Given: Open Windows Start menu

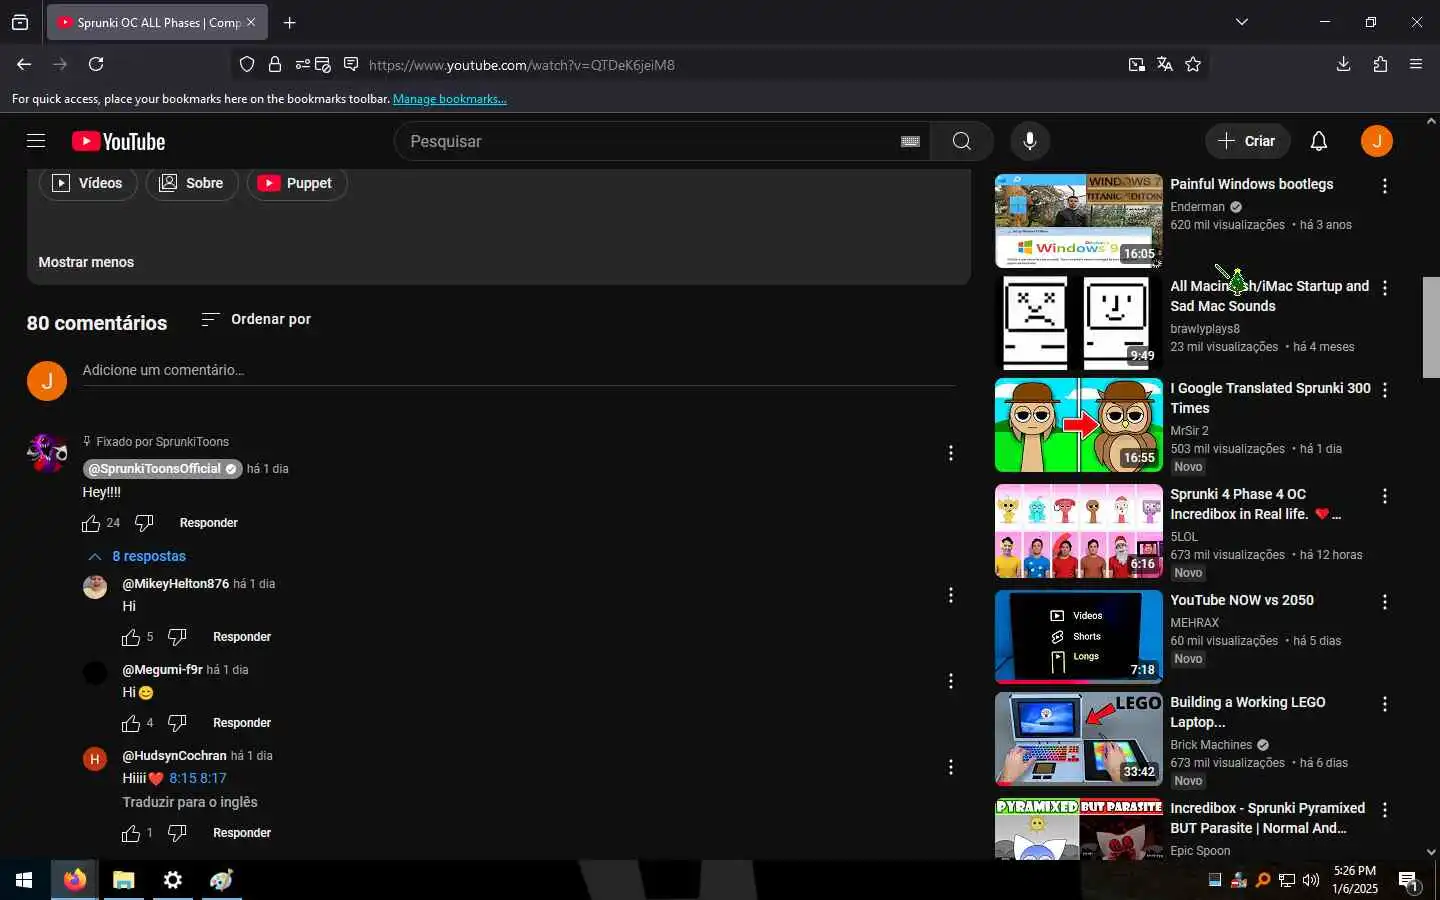Looking at the screenshot, I should coord(24,880).
